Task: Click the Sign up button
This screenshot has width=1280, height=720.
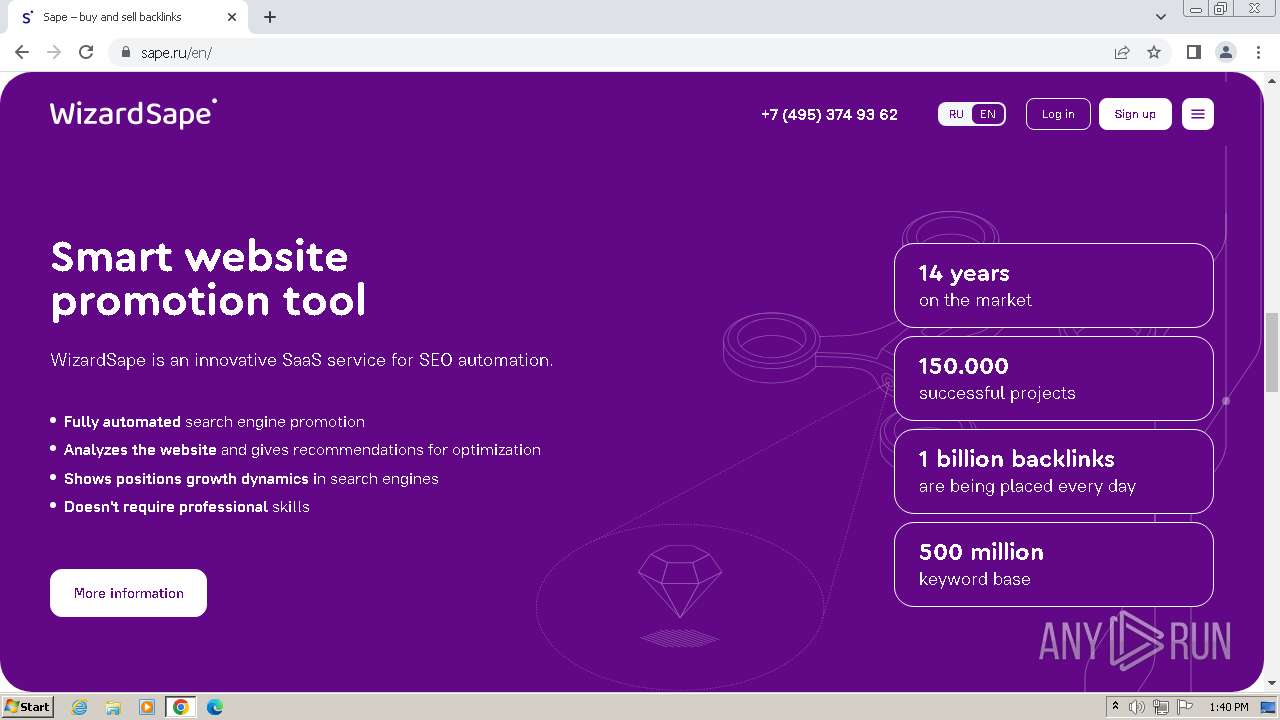Action: [1135, 114]
